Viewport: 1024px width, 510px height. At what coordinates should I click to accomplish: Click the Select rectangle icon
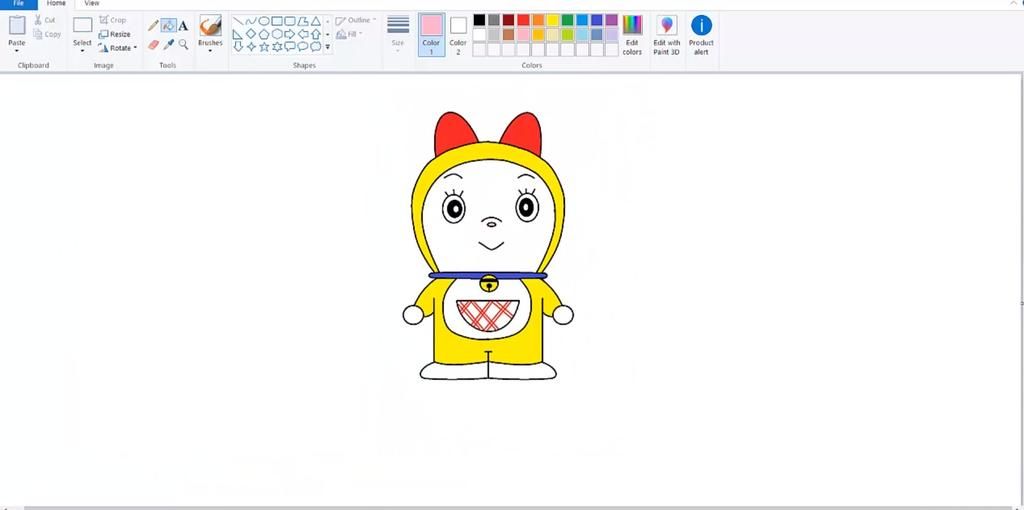tap(82, 25)
